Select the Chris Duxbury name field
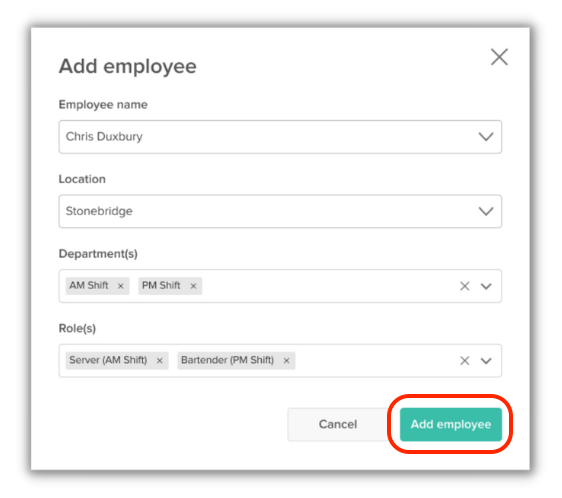Screen dimensions: 562x498 (280, 137)
